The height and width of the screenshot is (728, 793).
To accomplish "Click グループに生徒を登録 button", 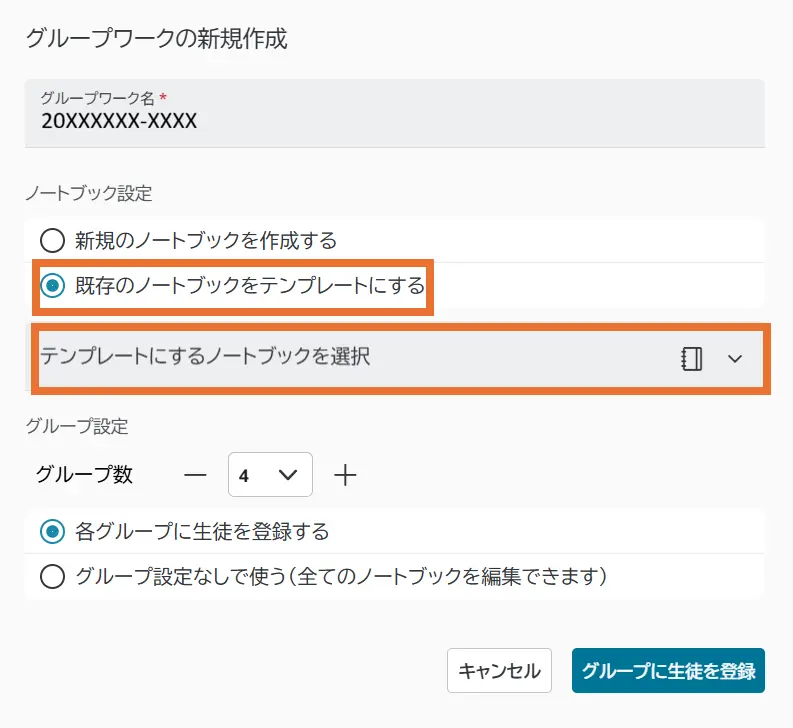I will pos(668,670).
